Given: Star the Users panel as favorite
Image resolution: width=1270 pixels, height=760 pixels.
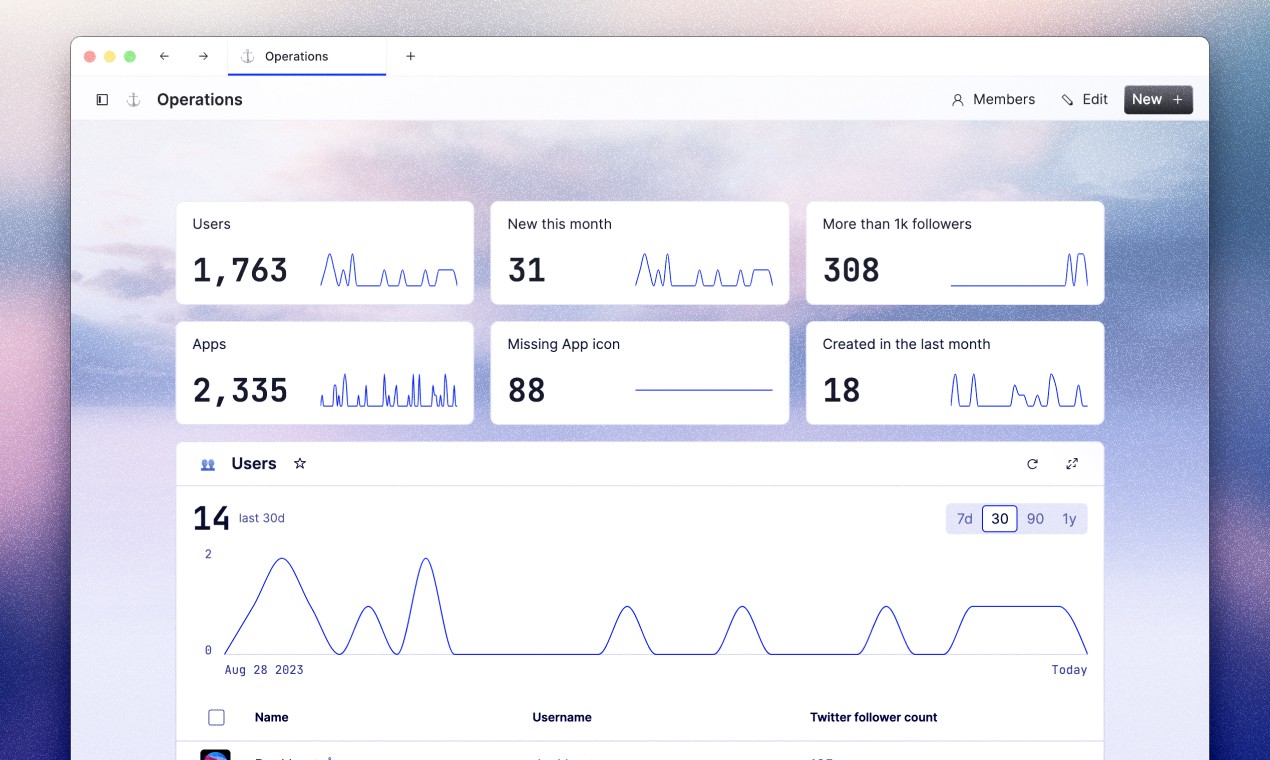Looking at the screenshot, I should pyautogui.click(x=300, y=464).
